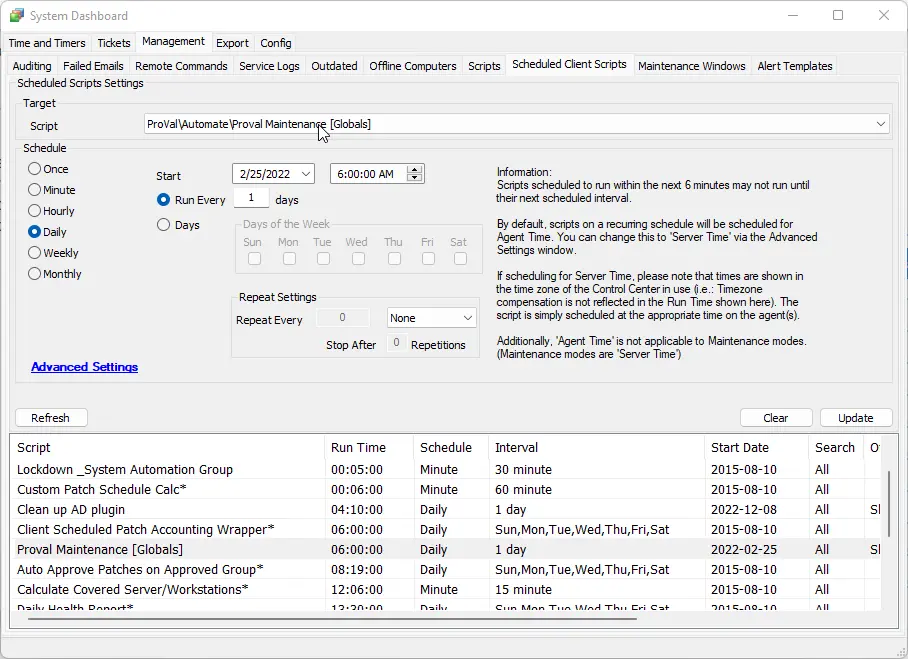The image size is (908, 659).
Task: Sort by Start Date column header
Action: [x=756, y=447]
